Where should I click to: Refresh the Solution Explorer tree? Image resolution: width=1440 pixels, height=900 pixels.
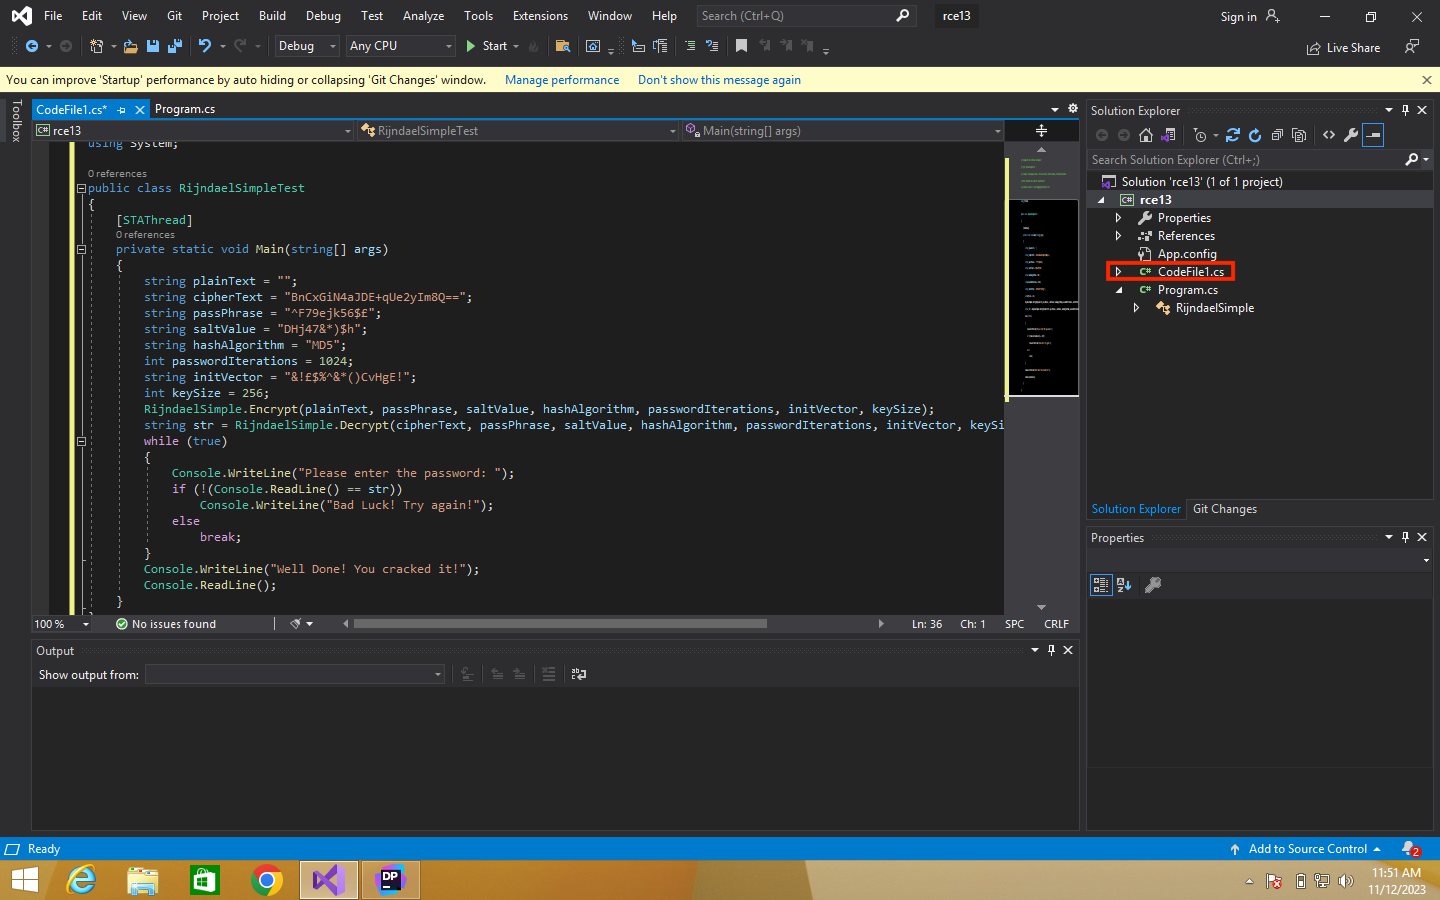(1255, 135)
